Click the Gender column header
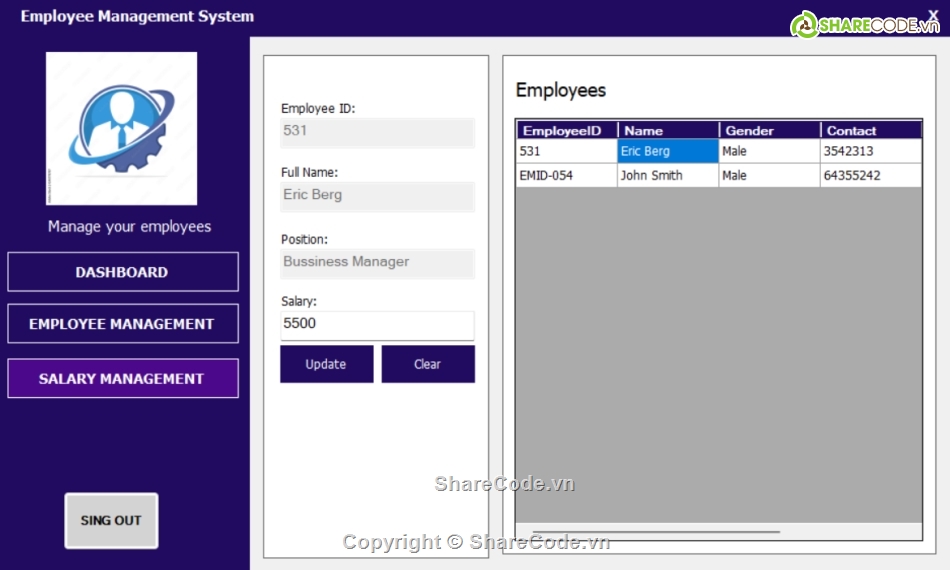The width and height of the screenshot is (950, 570). pyautogui.click(x=769, y=130)
